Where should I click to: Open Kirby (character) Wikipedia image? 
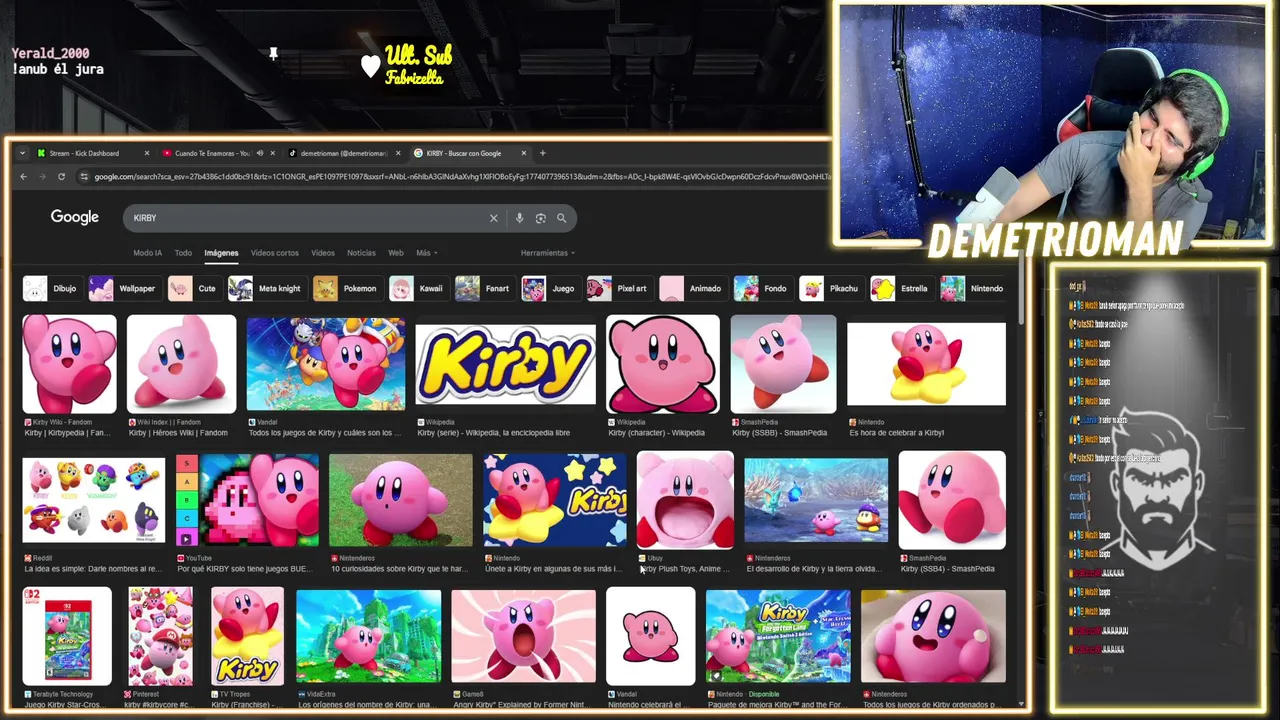point(662,364)
